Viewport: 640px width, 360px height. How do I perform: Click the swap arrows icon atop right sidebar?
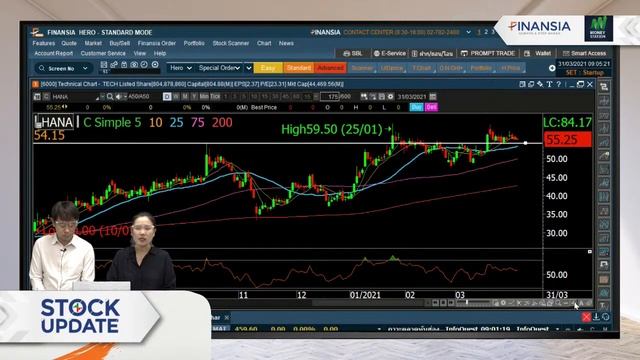click(x=604, y=87)
